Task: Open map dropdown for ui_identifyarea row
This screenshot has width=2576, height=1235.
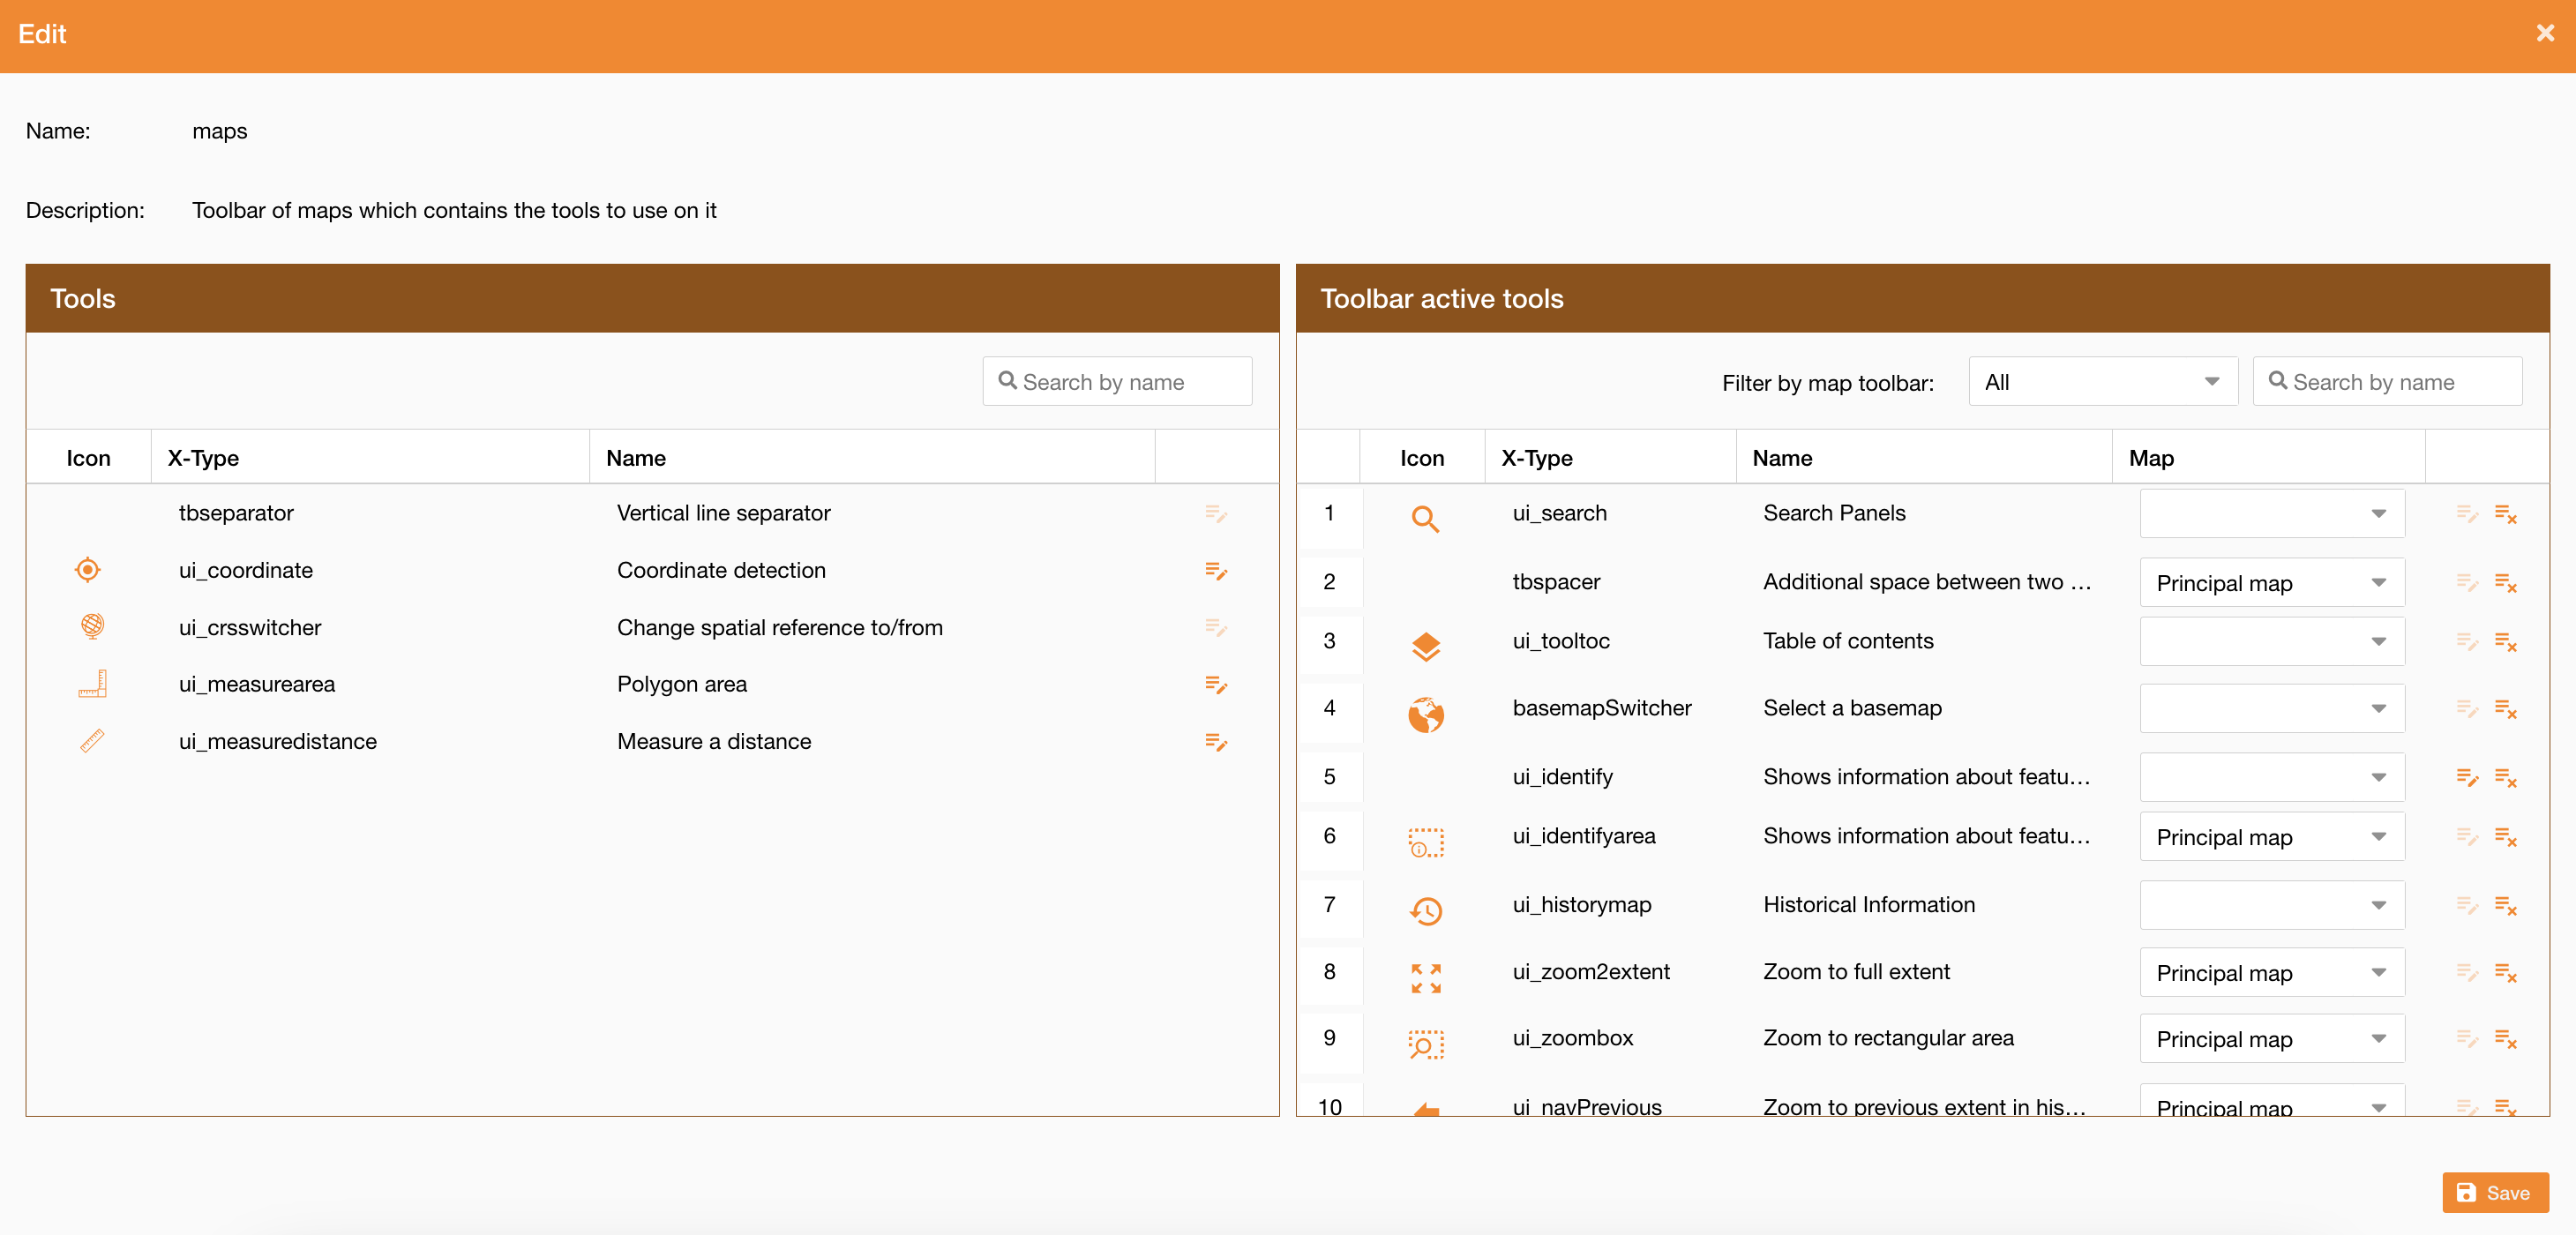Action: tap(2272, 837)
